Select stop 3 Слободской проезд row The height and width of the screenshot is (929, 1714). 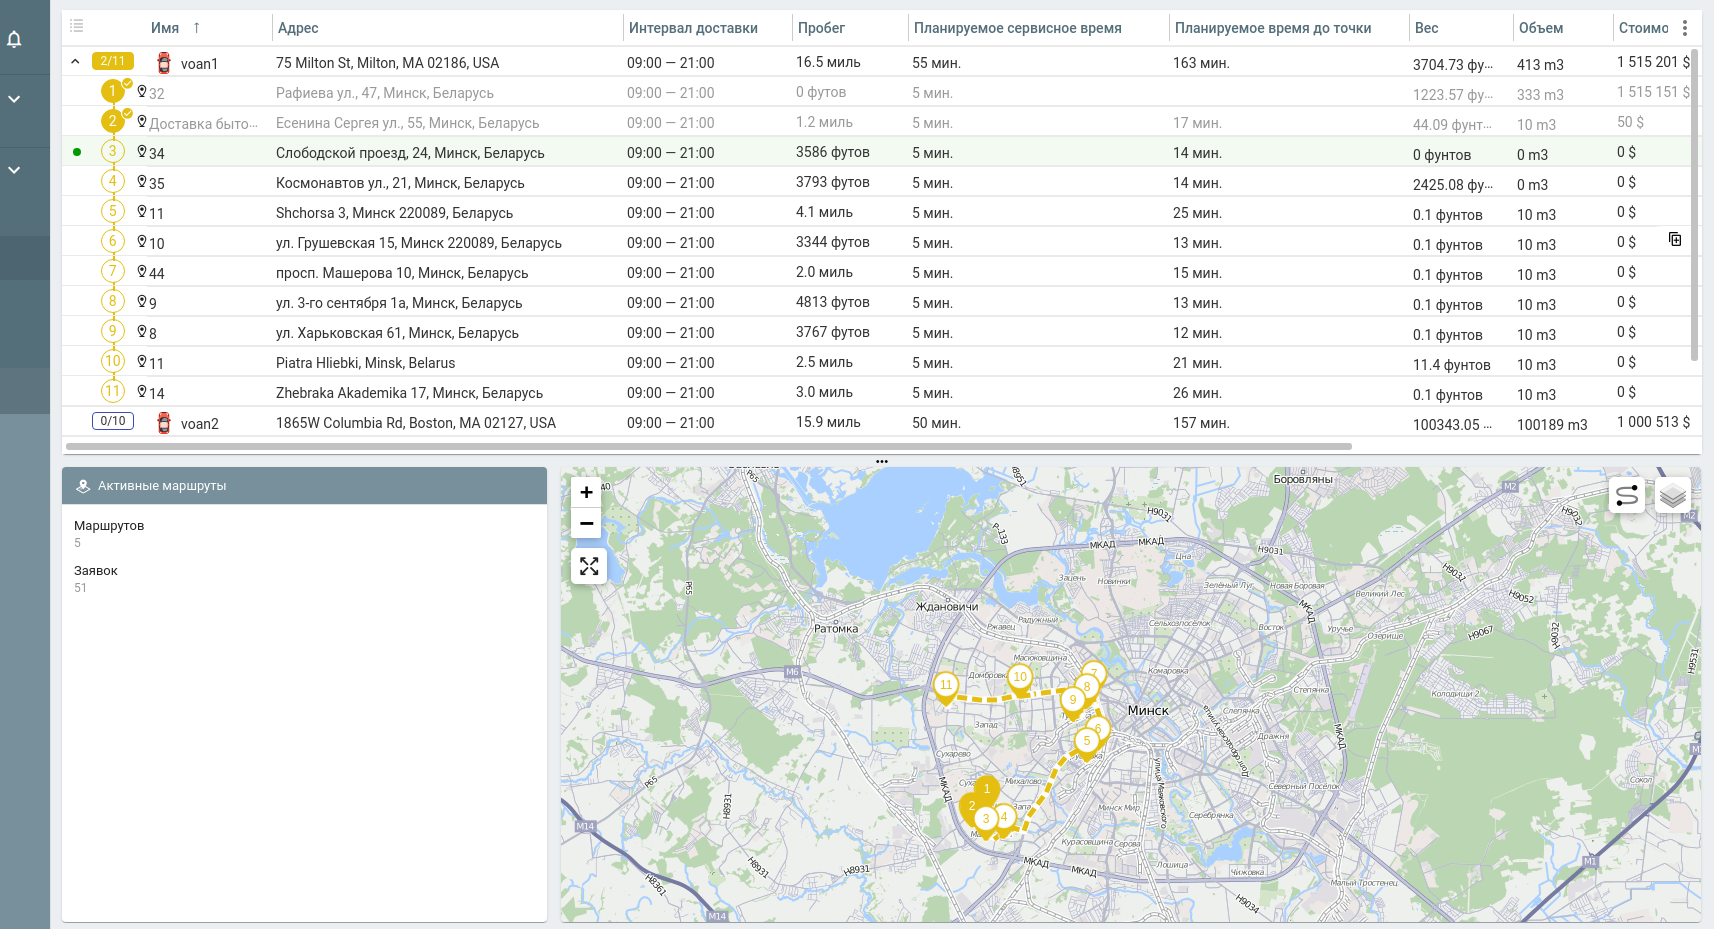point(410,153)
